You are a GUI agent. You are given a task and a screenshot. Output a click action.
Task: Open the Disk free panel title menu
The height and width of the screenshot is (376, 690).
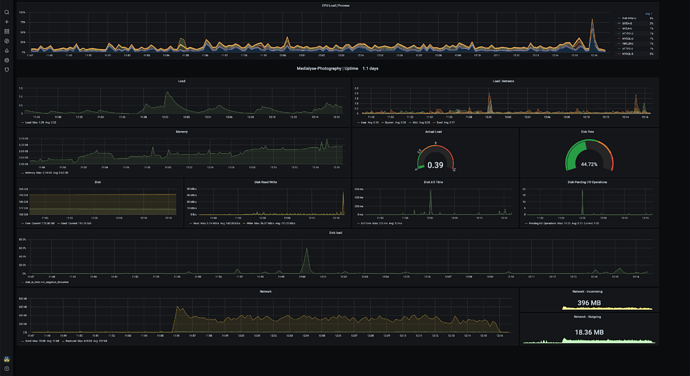[587, 132]
